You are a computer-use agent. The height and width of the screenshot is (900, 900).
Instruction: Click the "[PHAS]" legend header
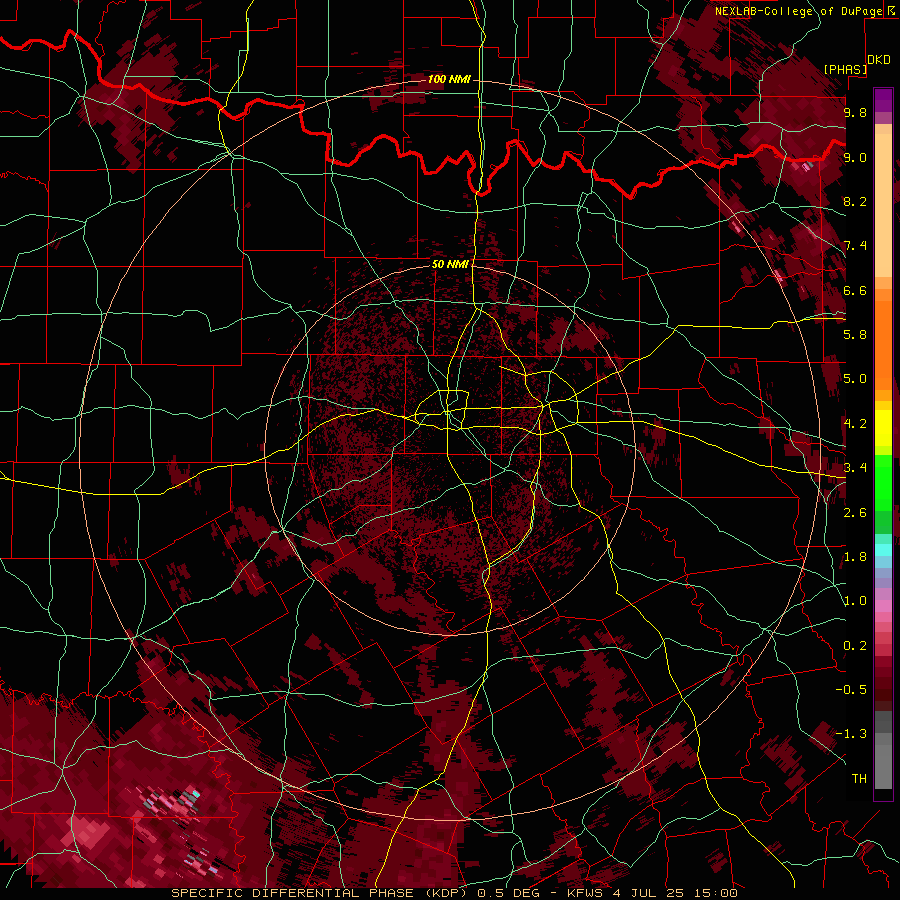point(845,69)
